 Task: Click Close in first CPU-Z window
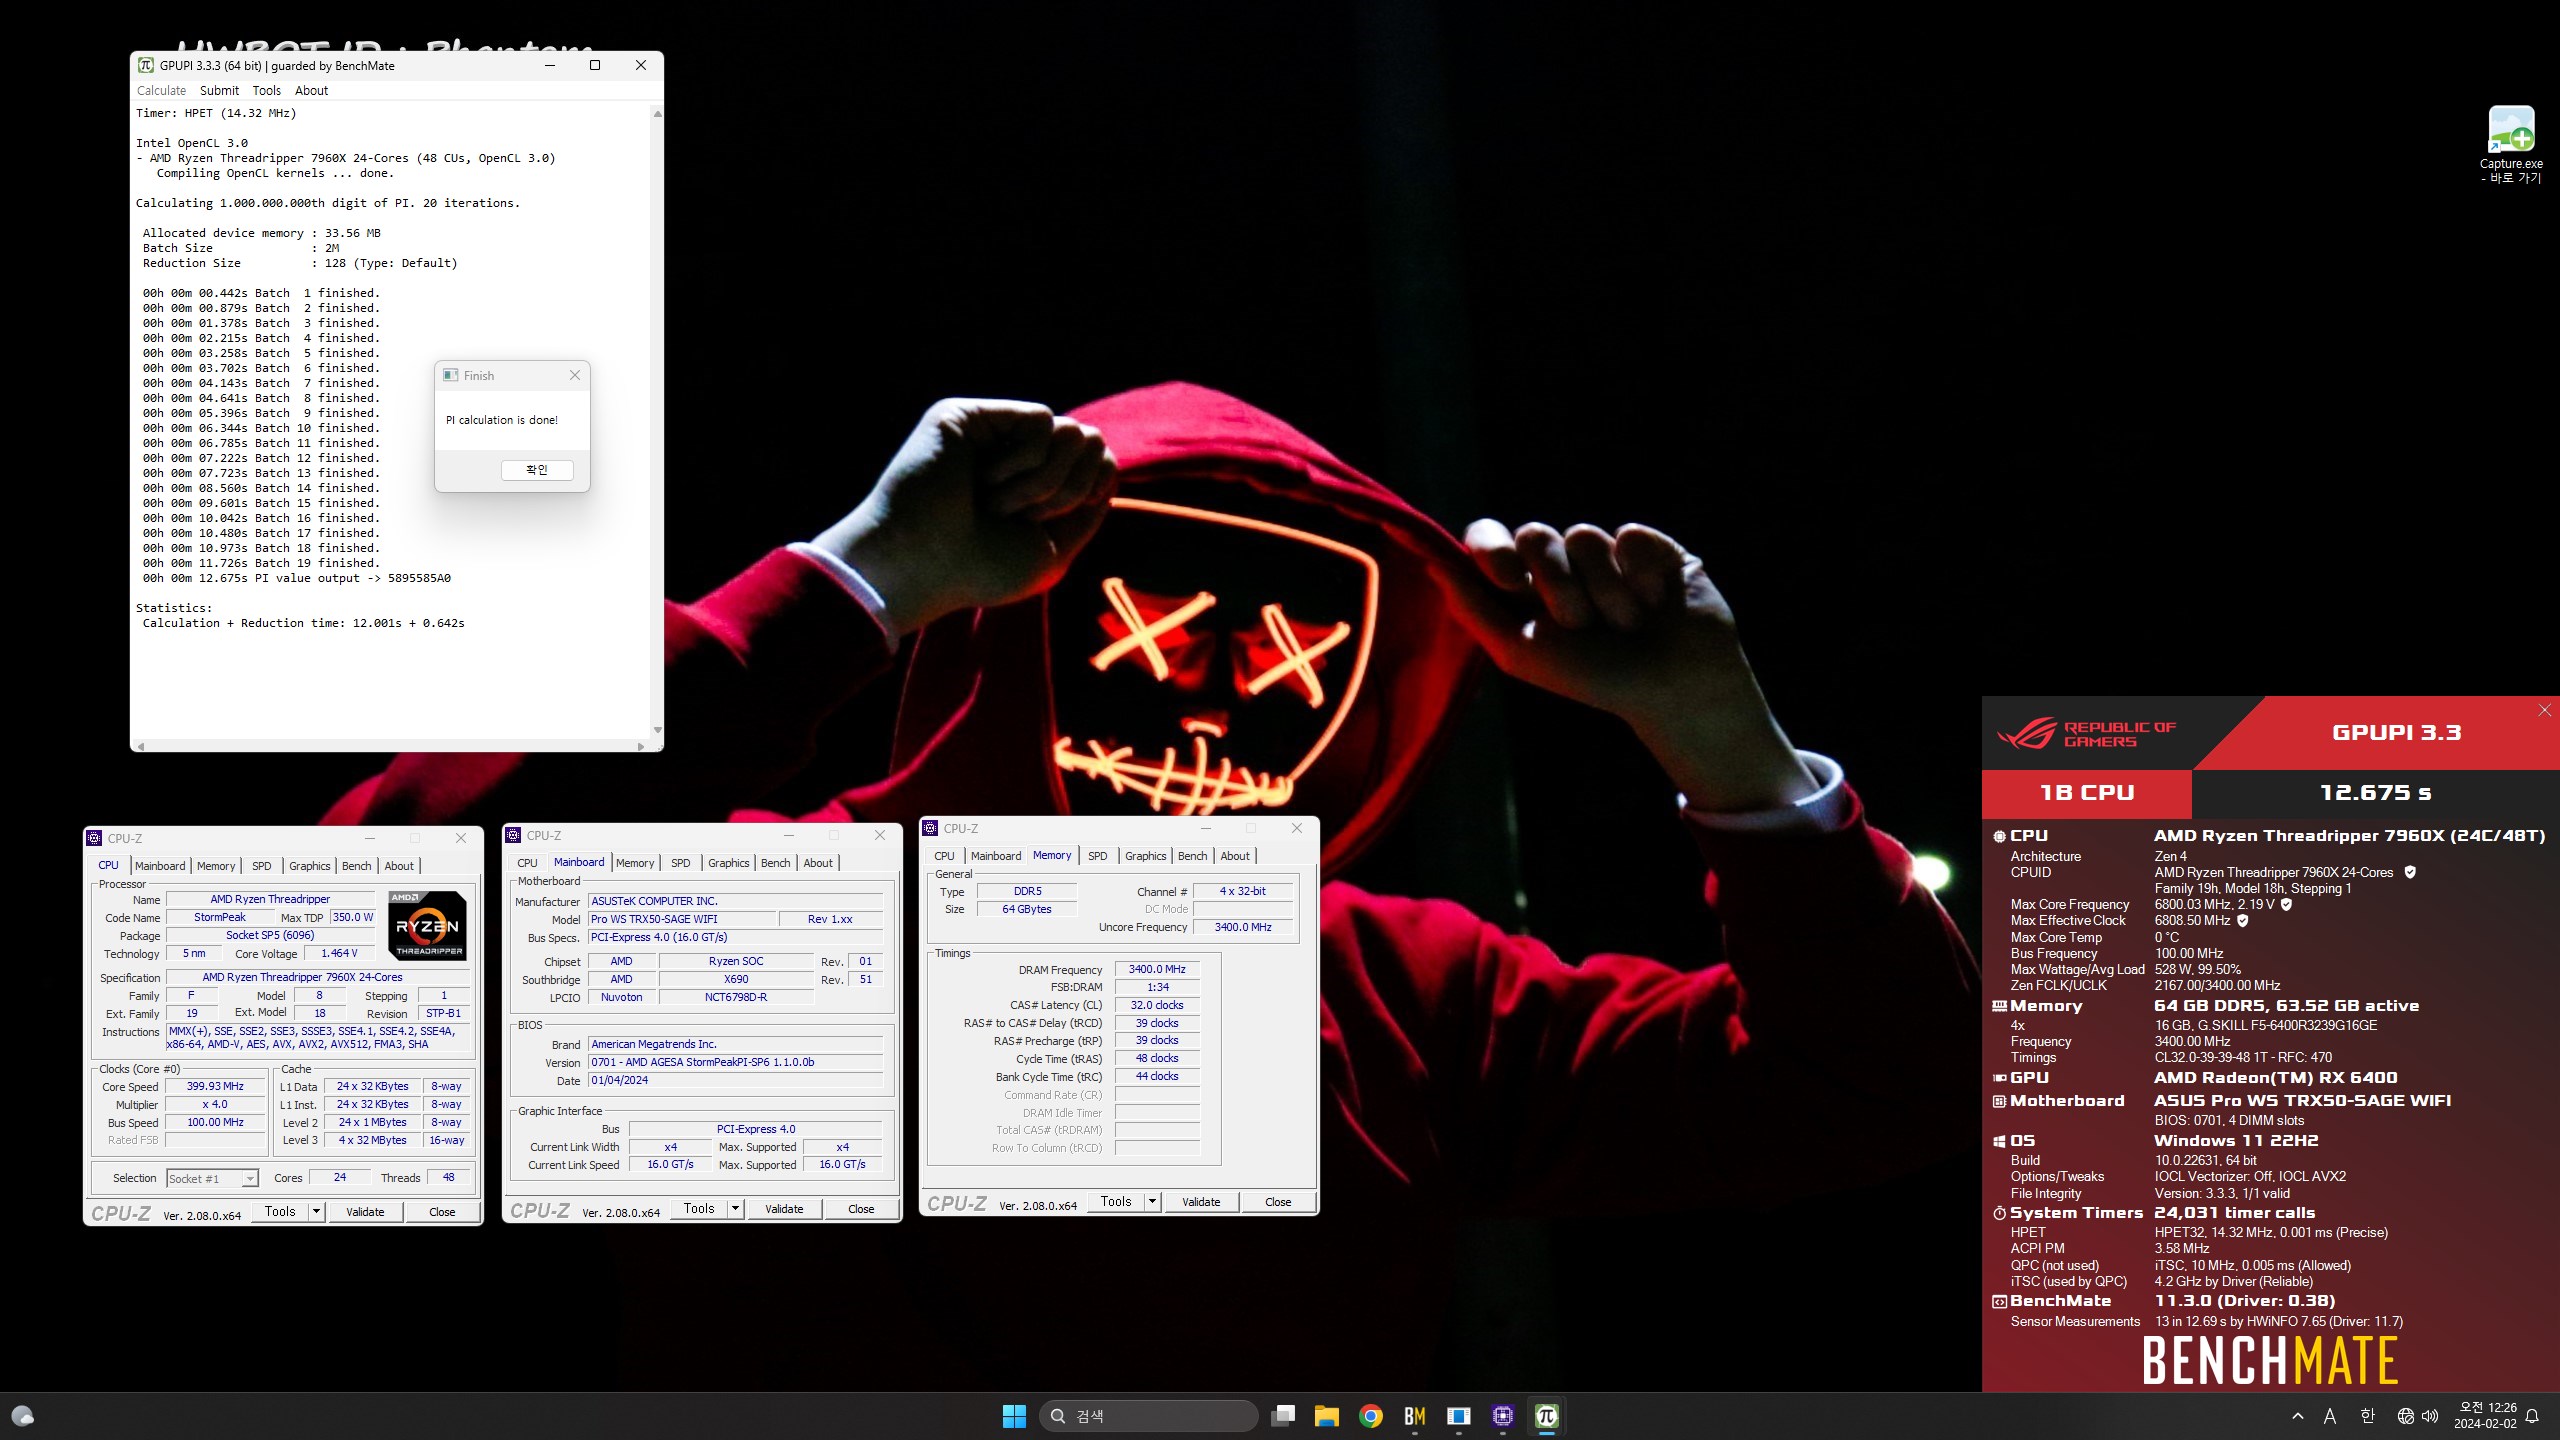tap(442, 1211)
